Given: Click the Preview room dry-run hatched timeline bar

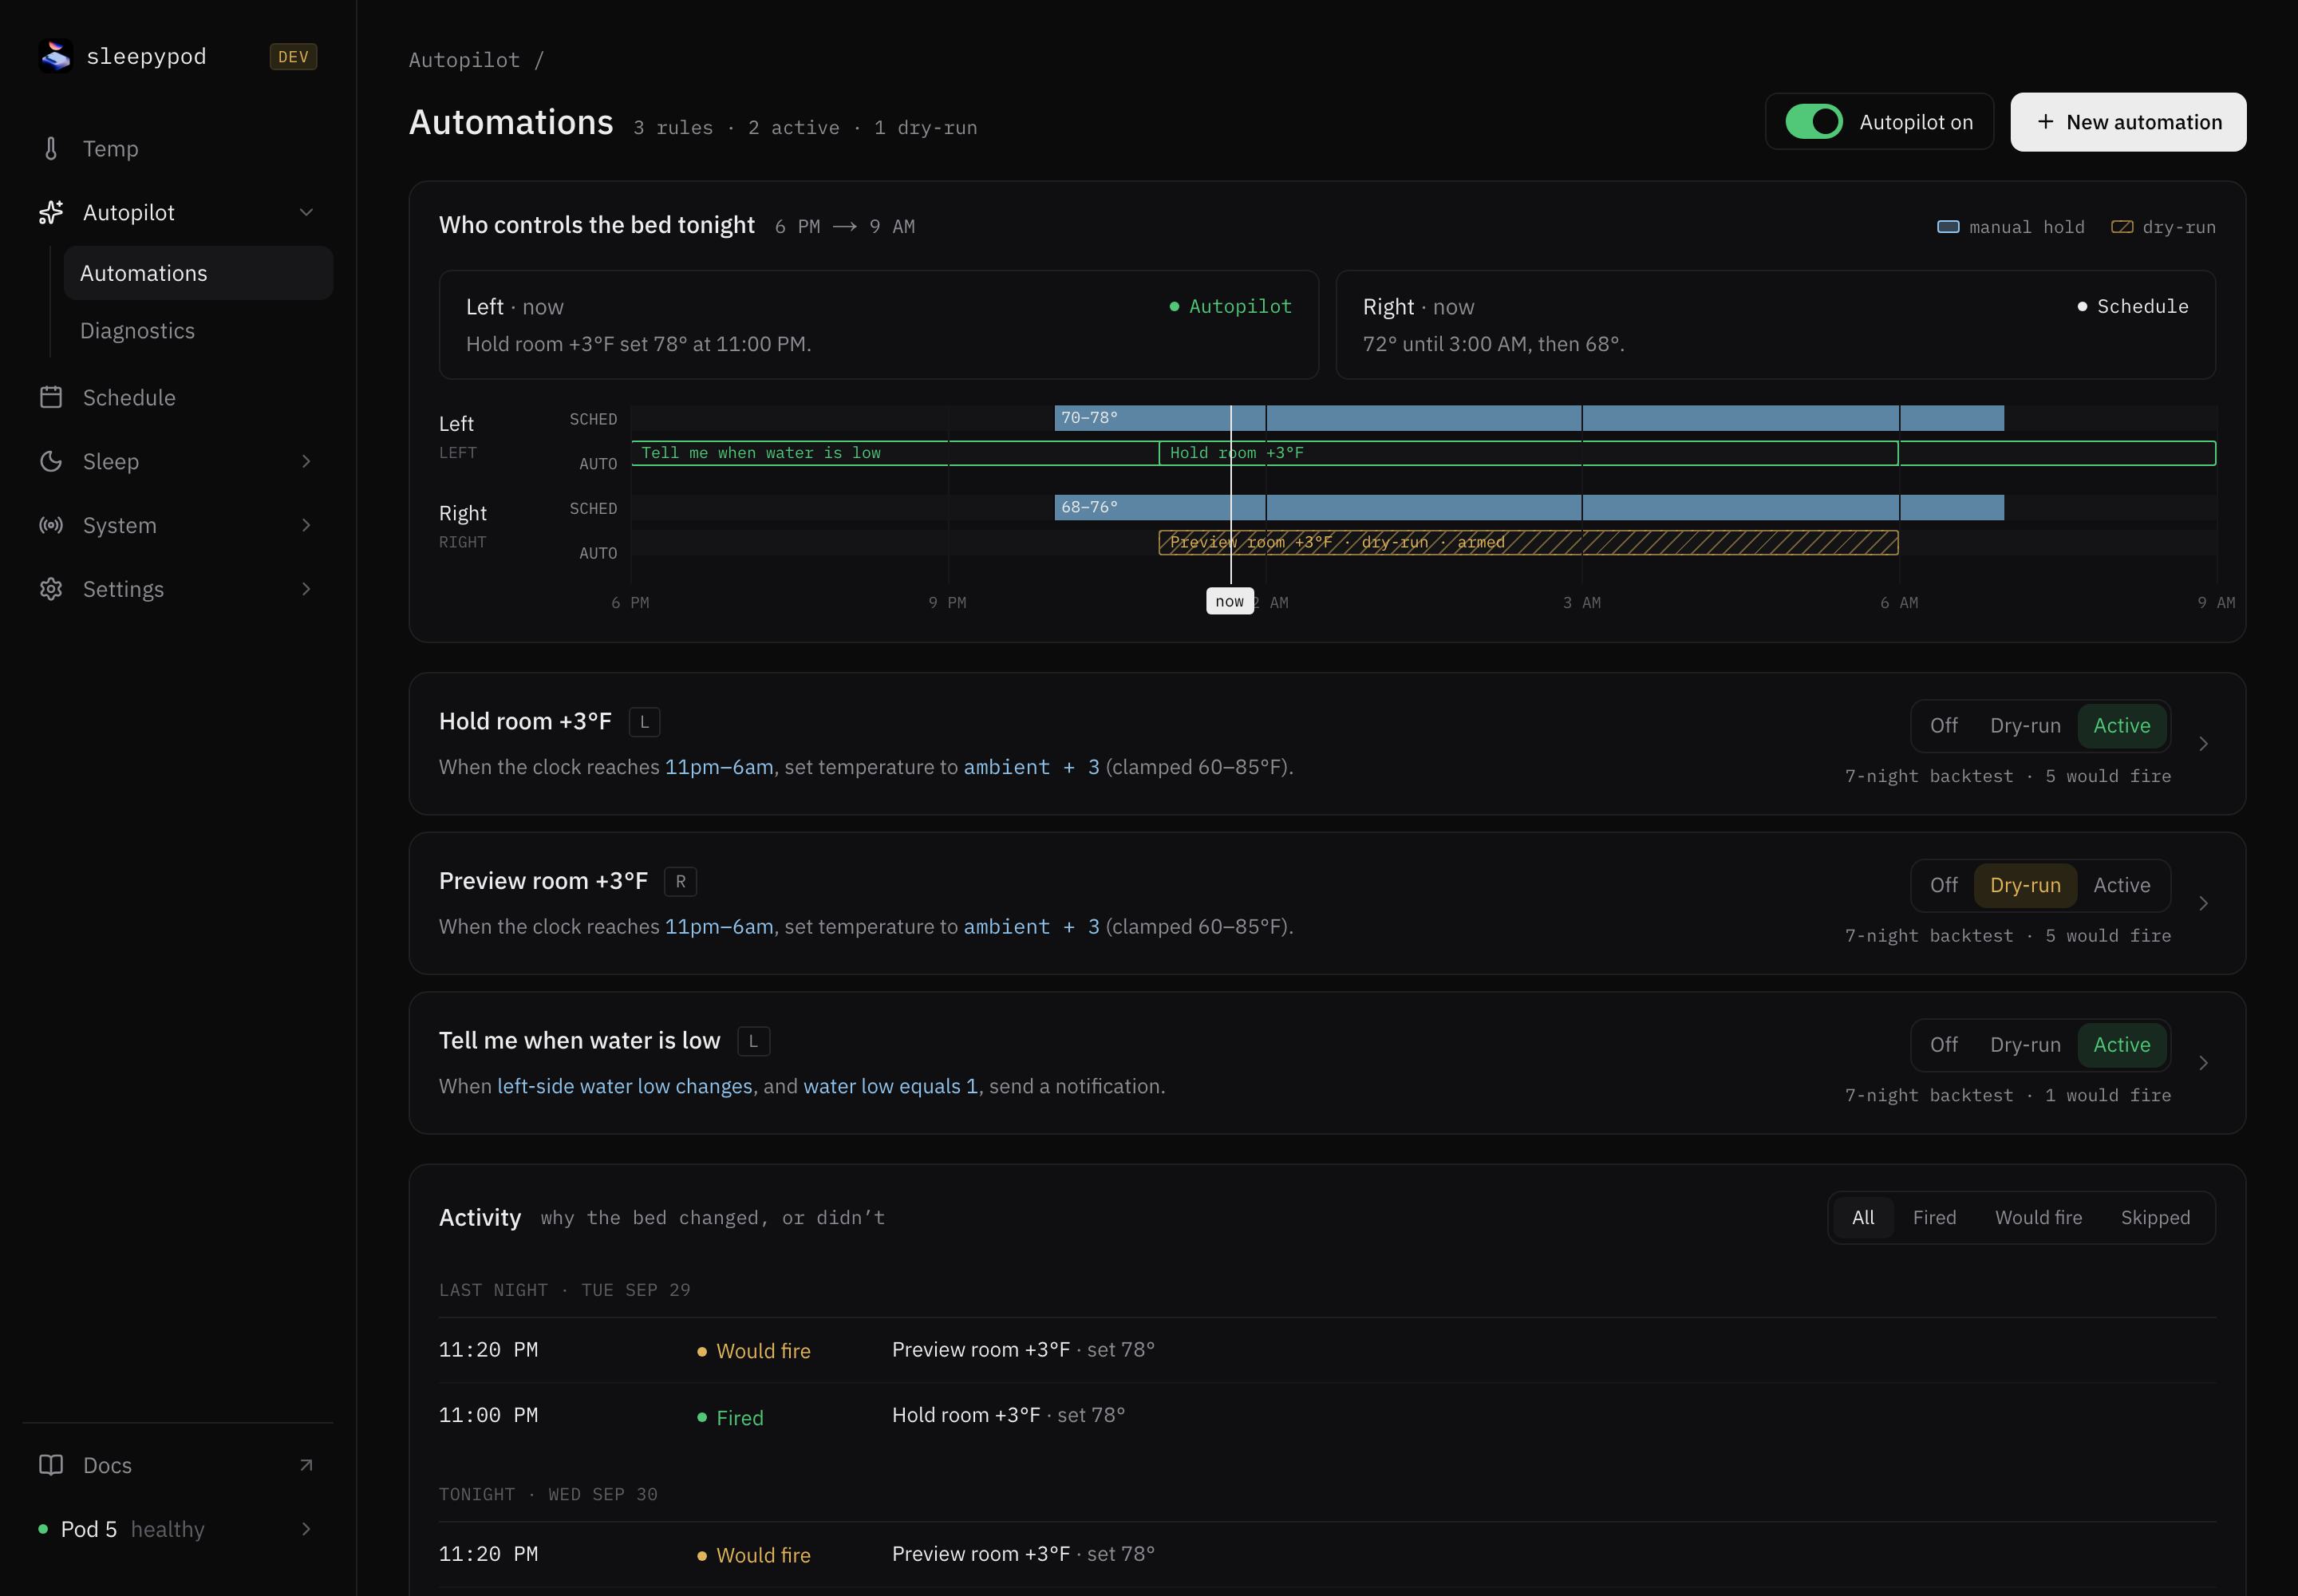Looking at the screenshot, I should pos(1528,543).
